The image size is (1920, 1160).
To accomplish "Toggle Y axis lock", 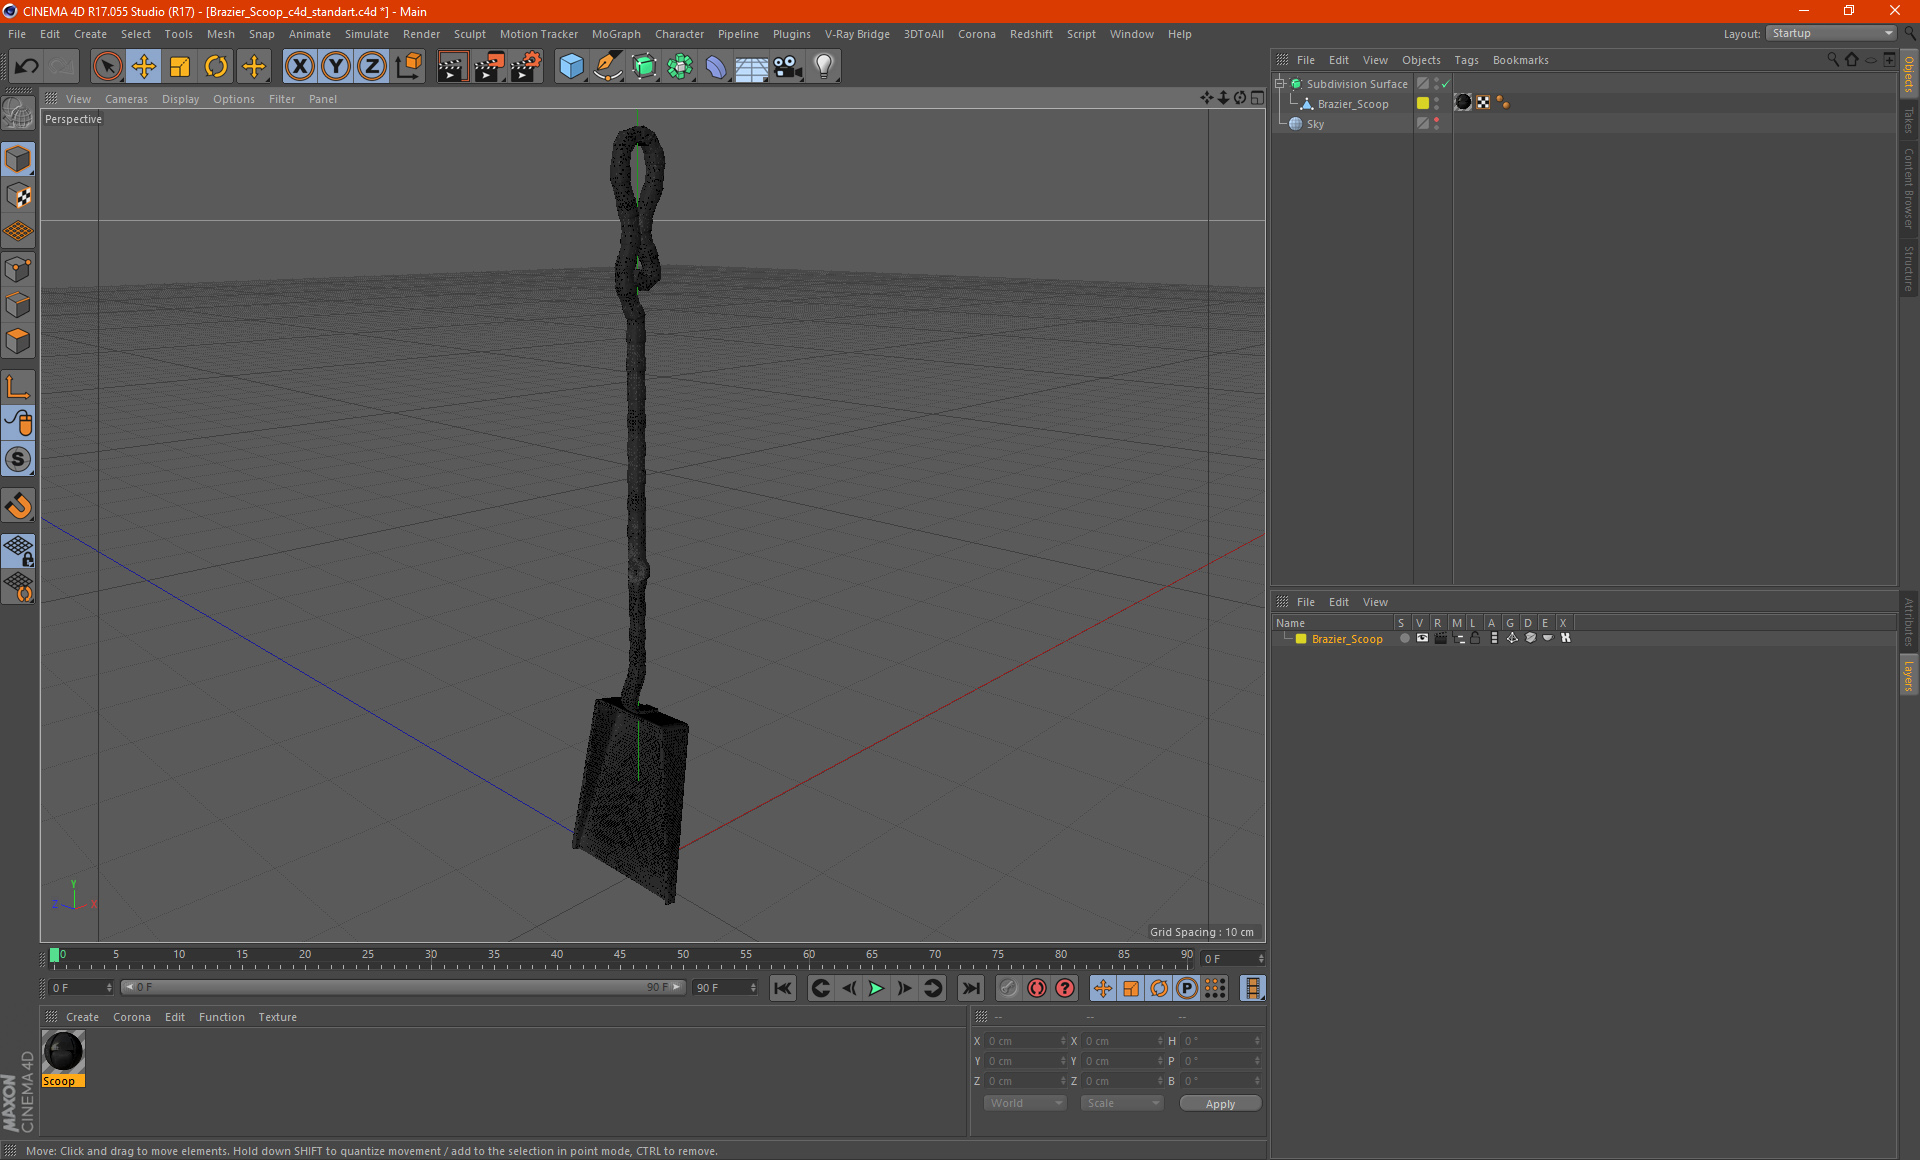I will point(336,67).
